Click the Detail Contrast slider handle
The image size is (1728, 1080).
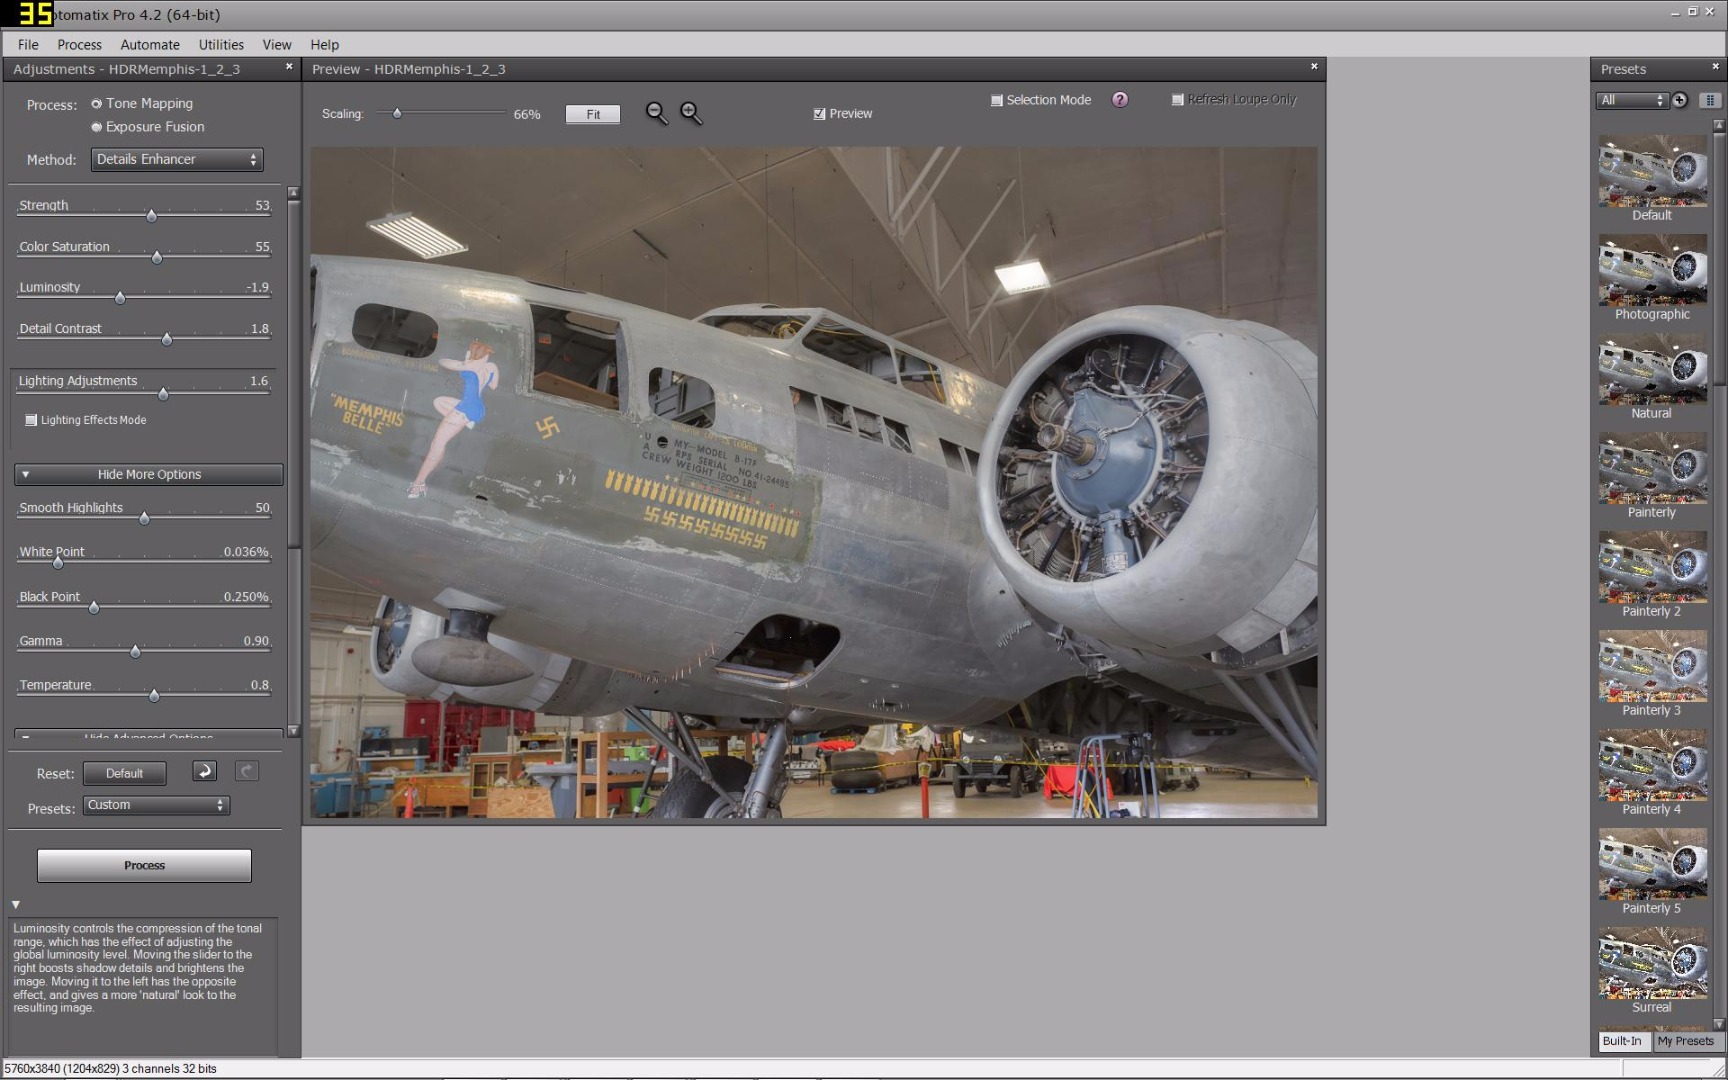(x=167, y=339)
